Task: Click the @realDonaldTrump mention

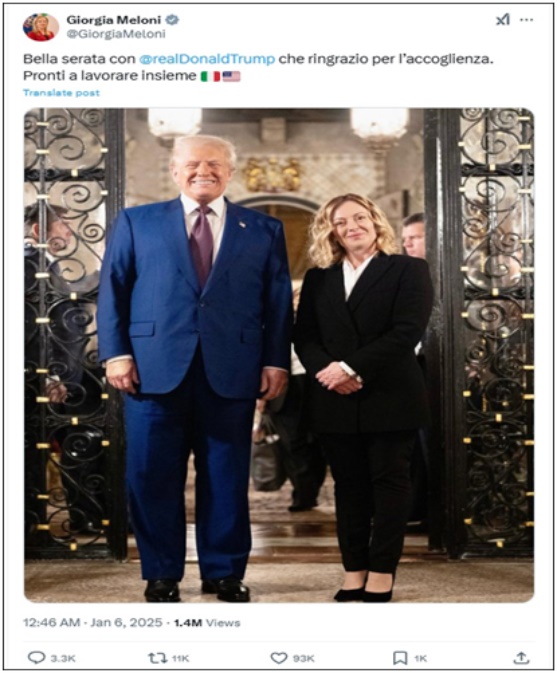Action: [207, 59]
